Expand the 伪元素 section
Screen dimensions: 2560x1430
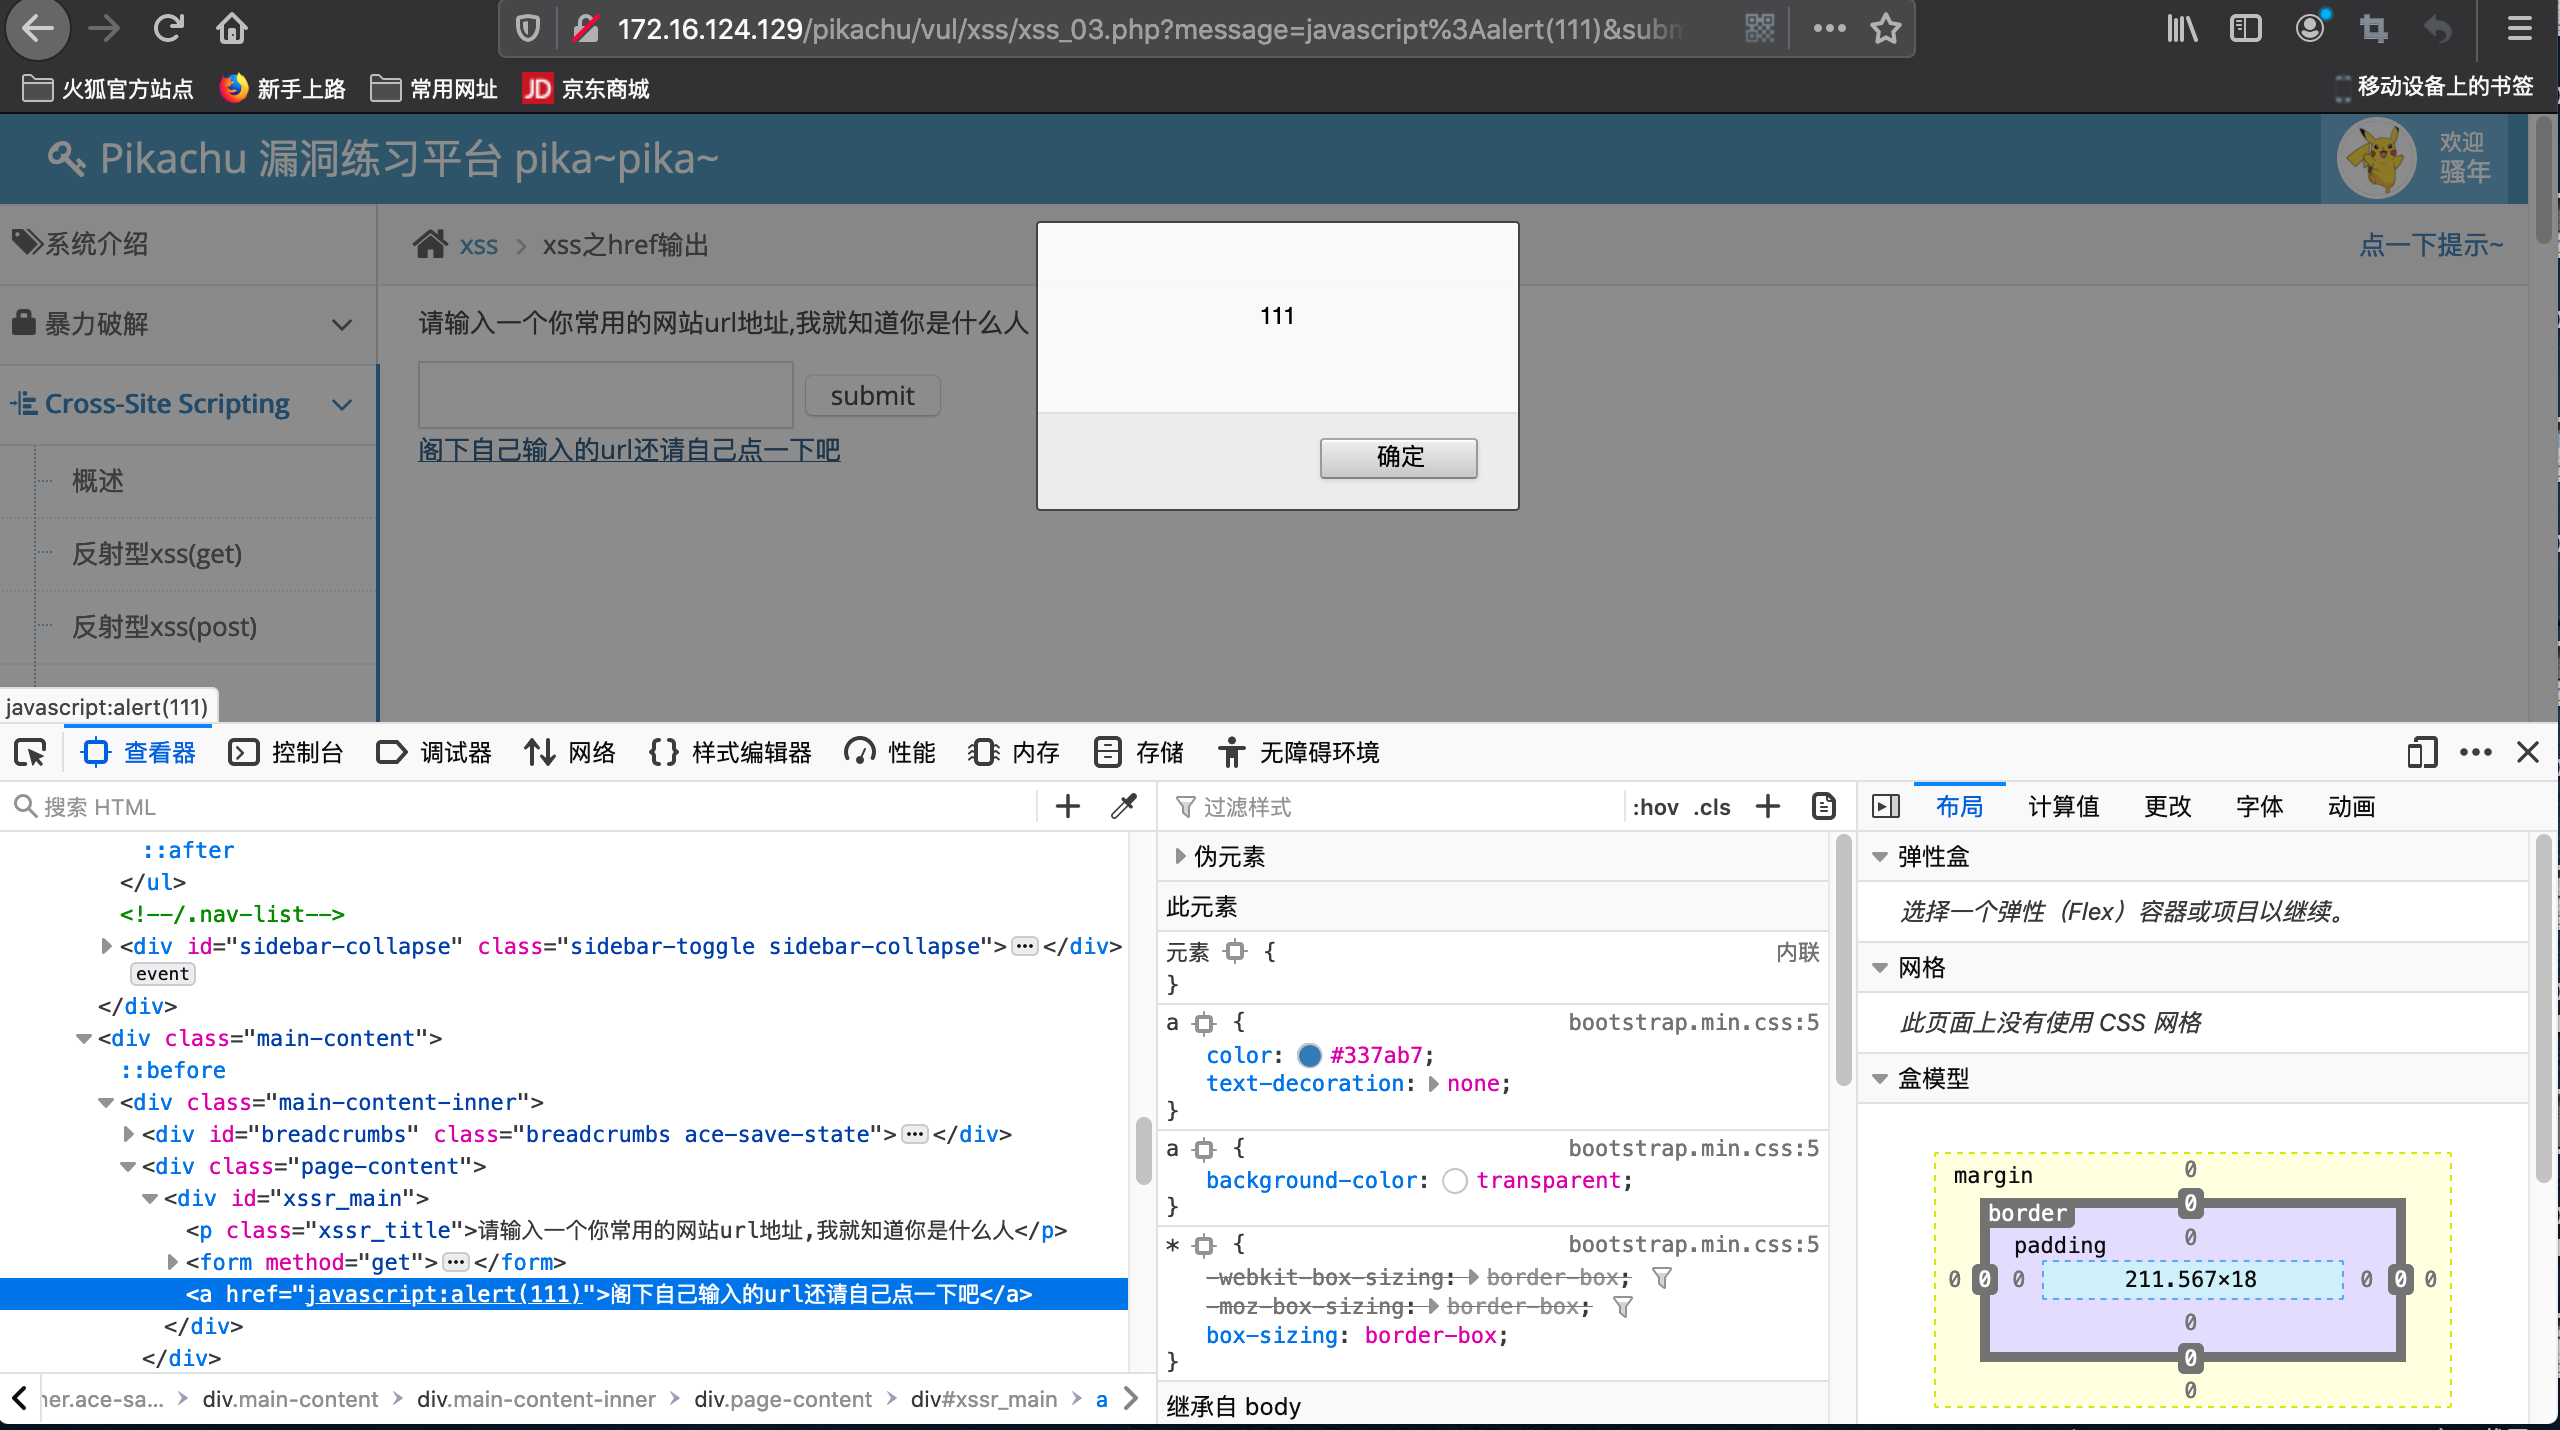pos(1181,856)
